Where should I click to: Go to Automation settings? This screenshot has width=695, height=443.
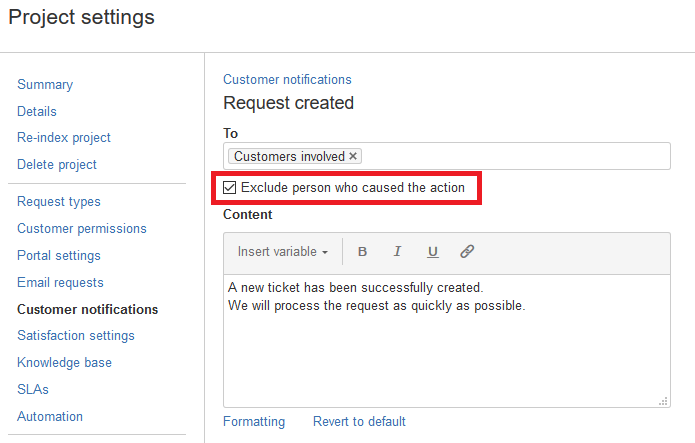pyautogui.click(x=50, y=416)
